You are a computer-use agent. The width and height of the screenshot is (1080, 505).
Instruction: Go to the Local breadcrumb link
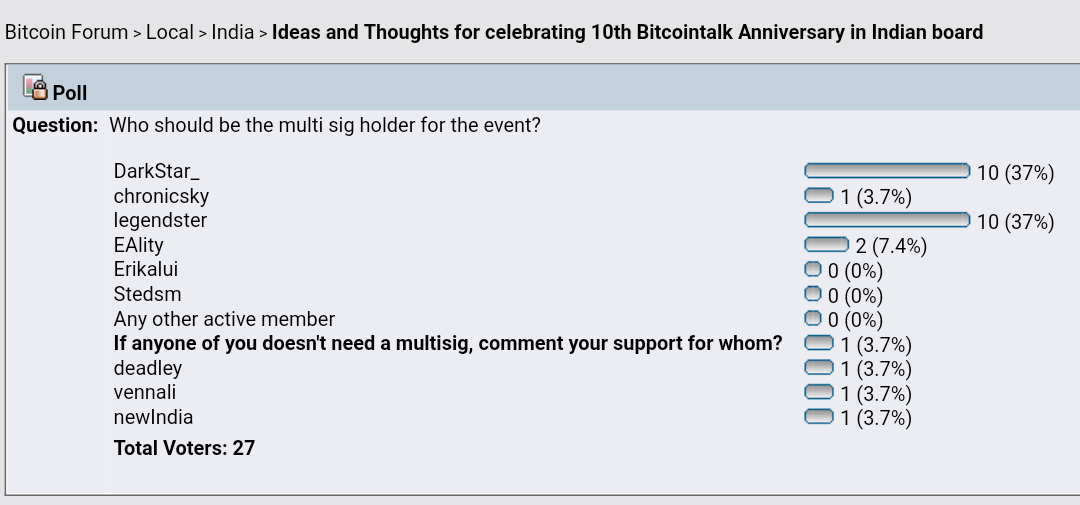coord(169,32)
